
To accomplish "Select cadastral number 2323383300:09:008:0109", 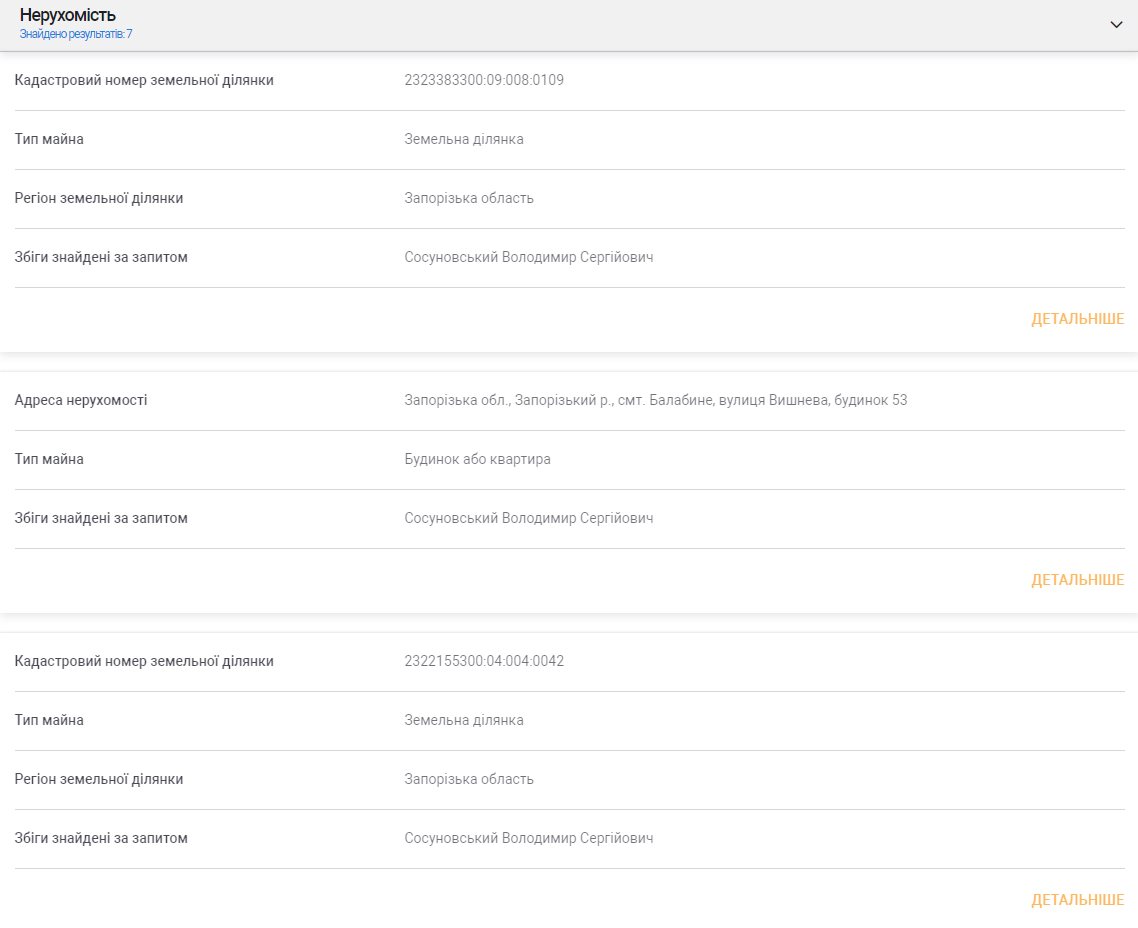I will [484, 80].
